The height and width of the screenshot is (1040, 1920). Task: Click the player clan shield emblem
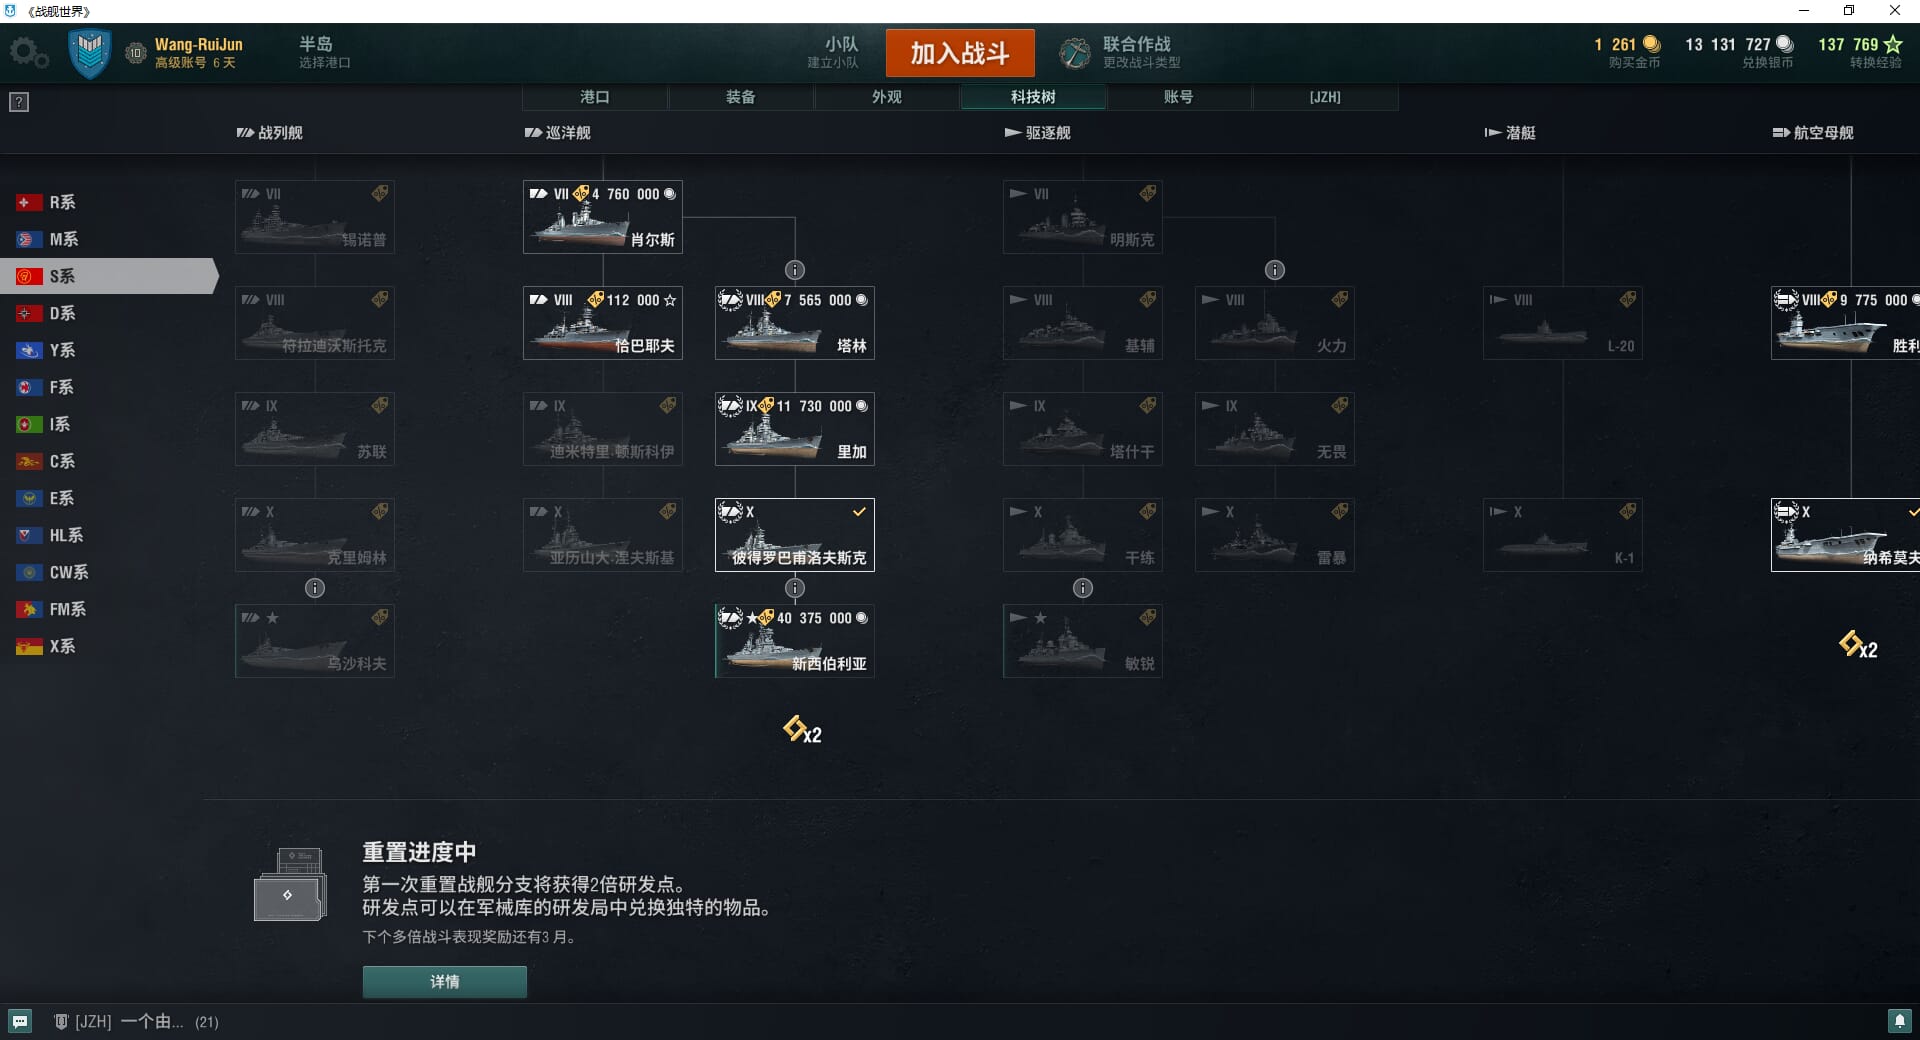coord(89,53)
